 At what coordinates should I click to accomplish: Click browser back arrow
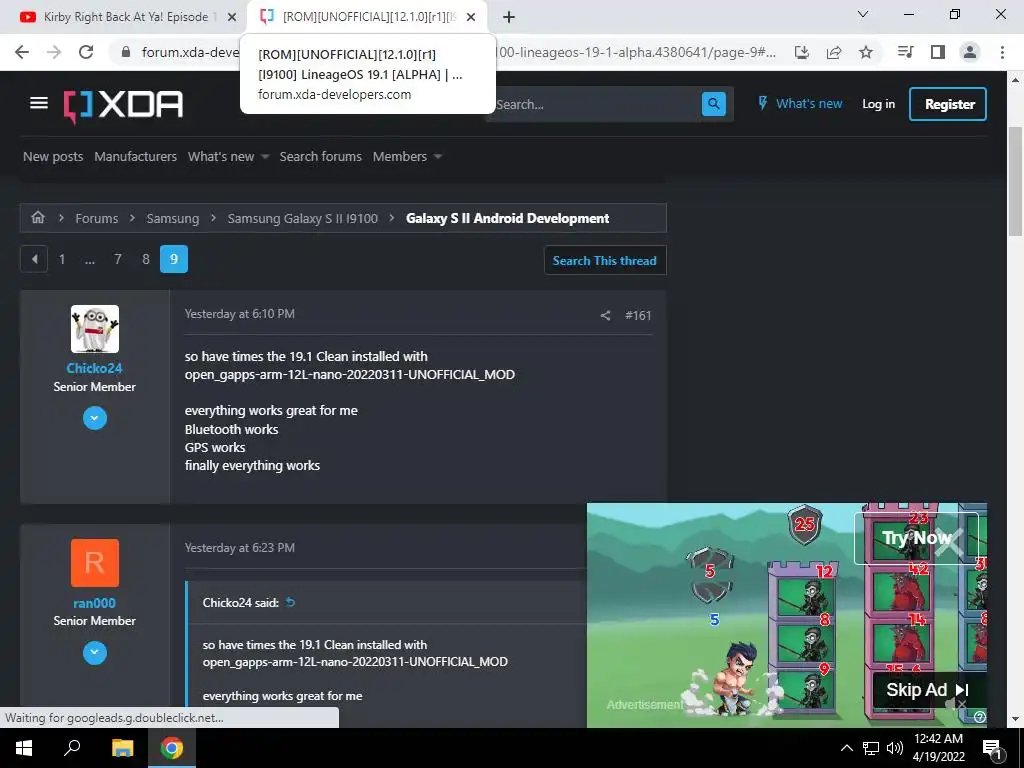pyautogui.click(x=22, y=52)
